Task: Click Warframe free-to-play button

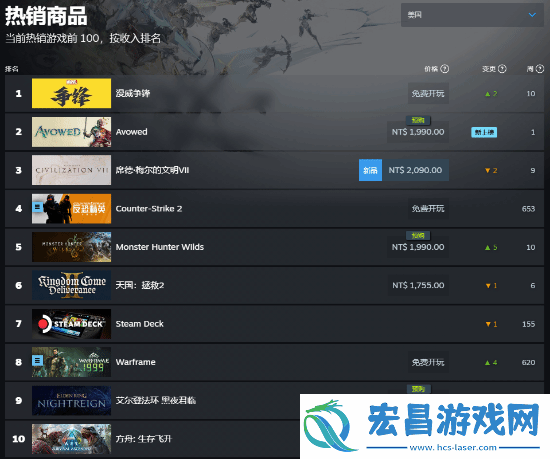Action: click(428, 362)
